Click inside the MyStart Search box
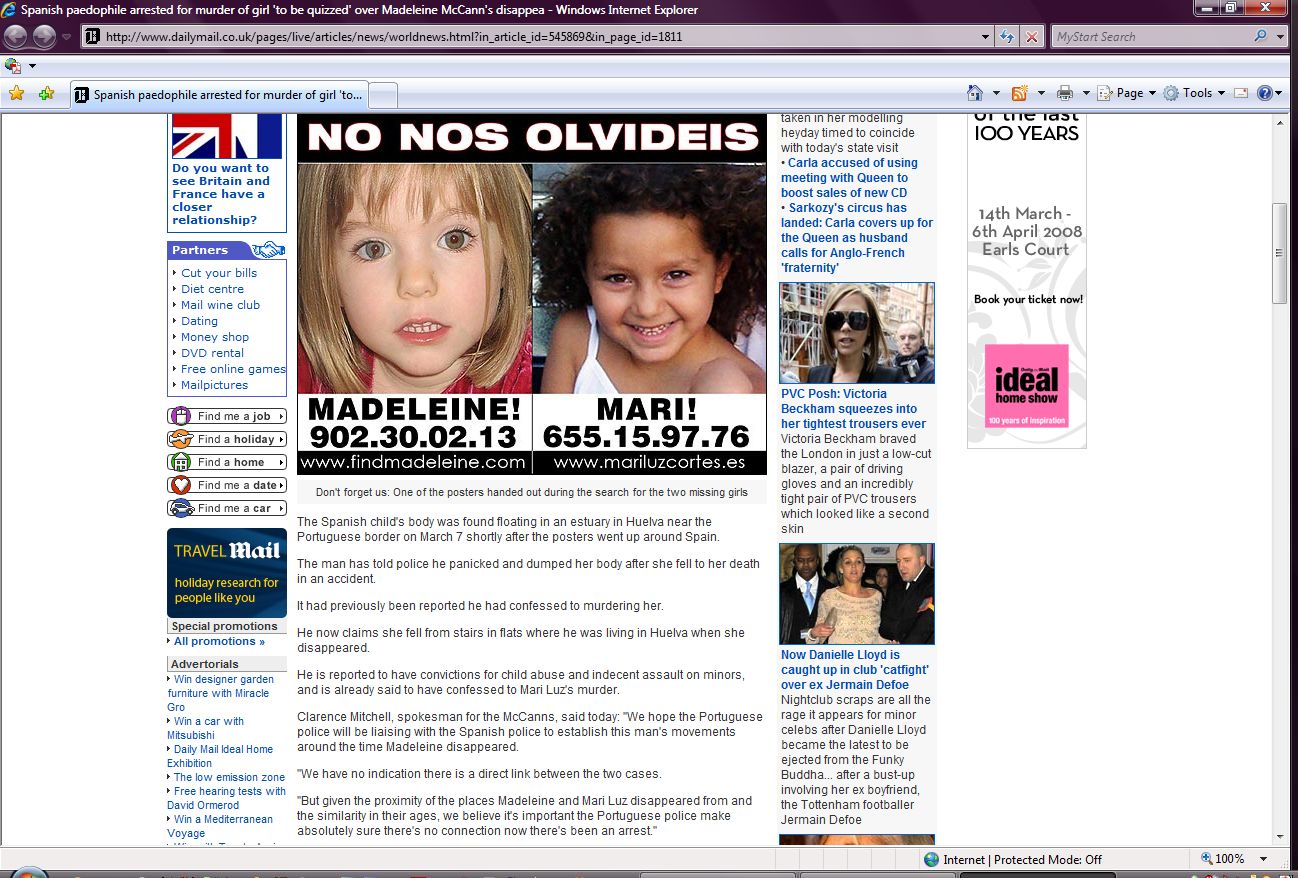 [1150, 37]
